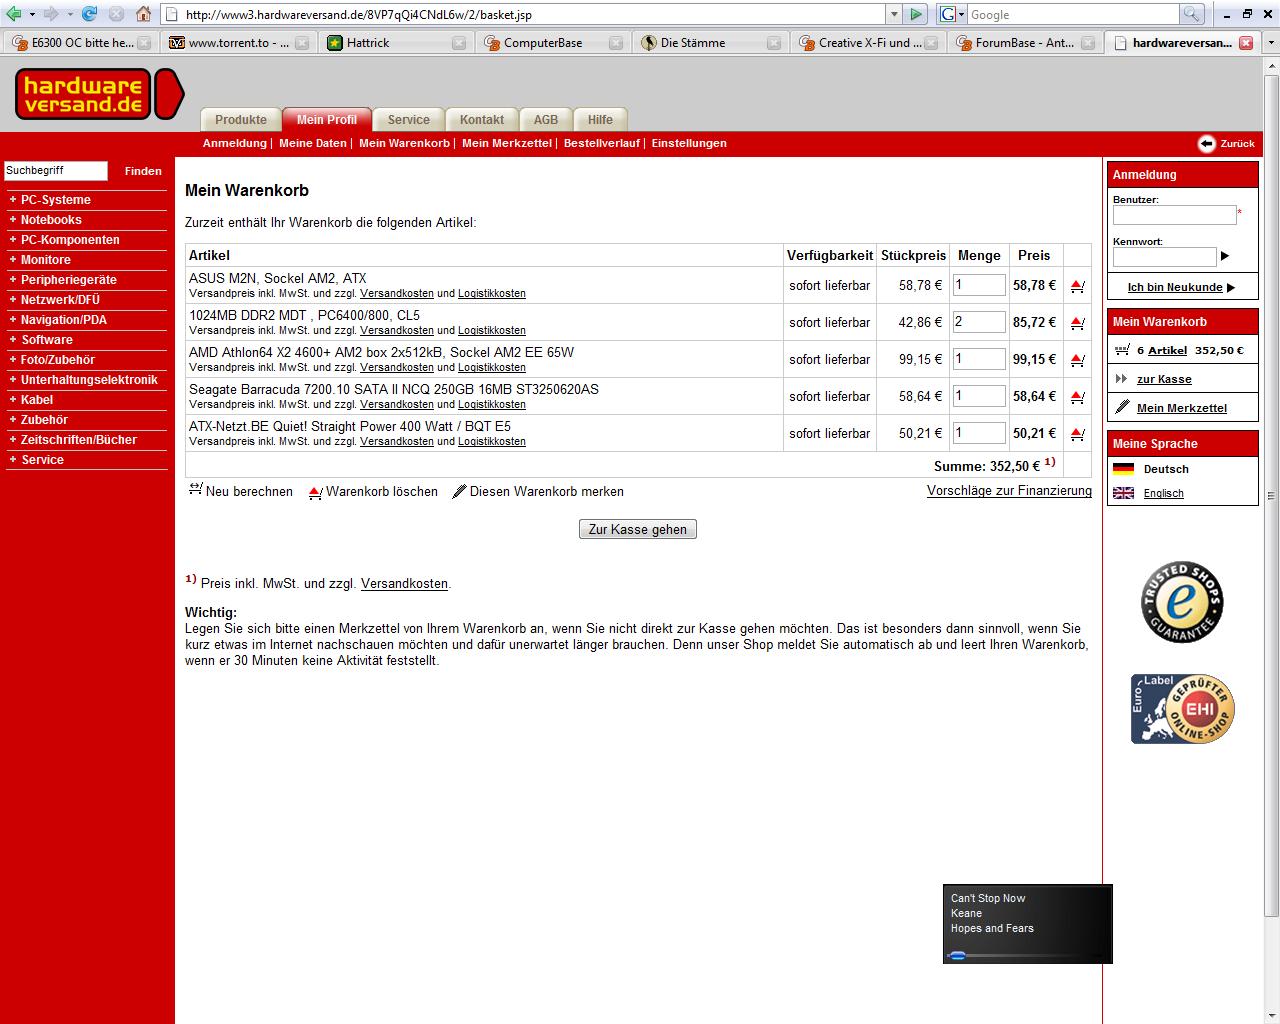The image size is (1280, 1024).
Task: Open the address bar dropdown arrow
Action: [x=894, y=14]
